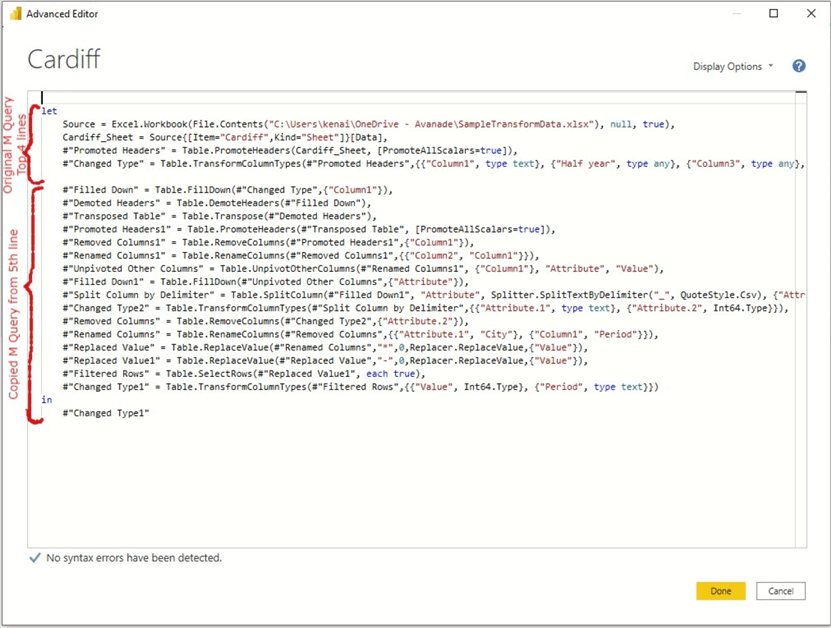Click the 'in' keyword line

pyautogui.click(x=46, y=399)
